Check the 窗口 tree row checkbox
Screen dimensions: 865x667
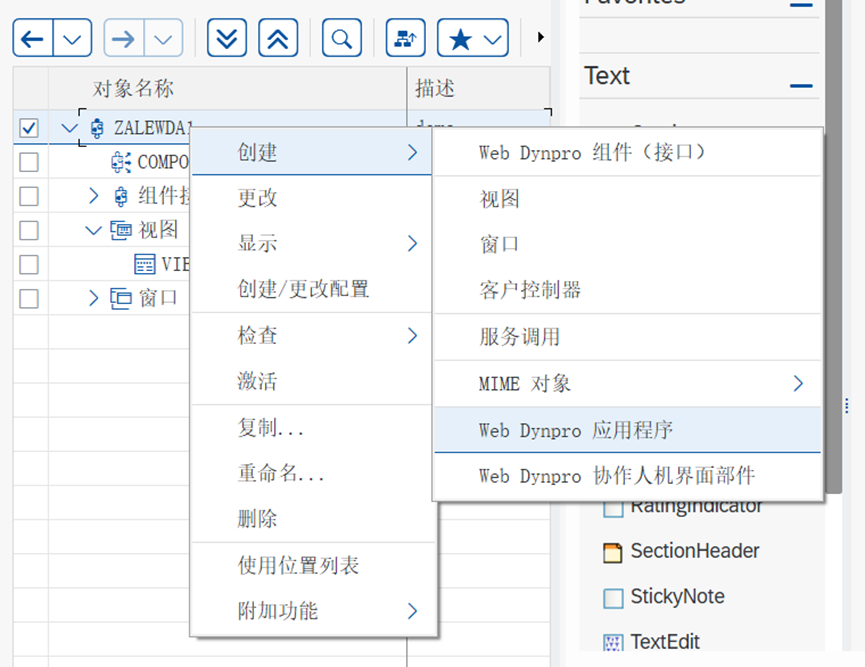coord(29,298)
